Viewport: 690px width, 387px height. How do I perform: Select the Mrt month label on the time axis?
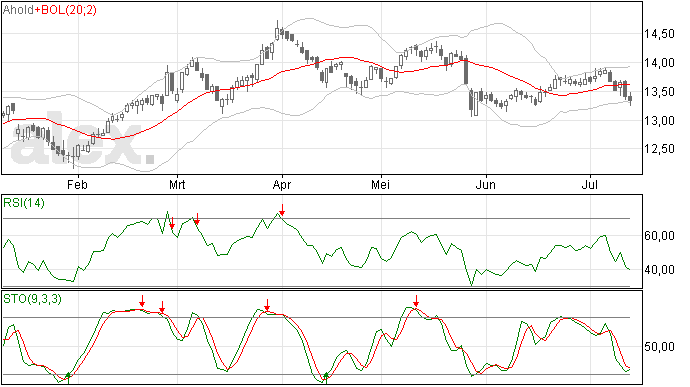(177, 185)
